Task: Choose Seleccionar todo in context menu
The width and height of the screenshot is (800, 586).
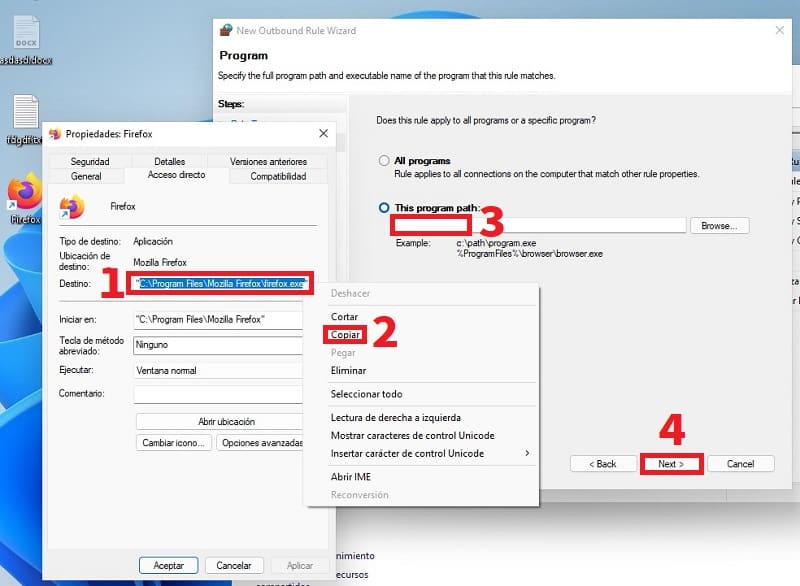Action: pyautogui.click(x=366, y=394)
